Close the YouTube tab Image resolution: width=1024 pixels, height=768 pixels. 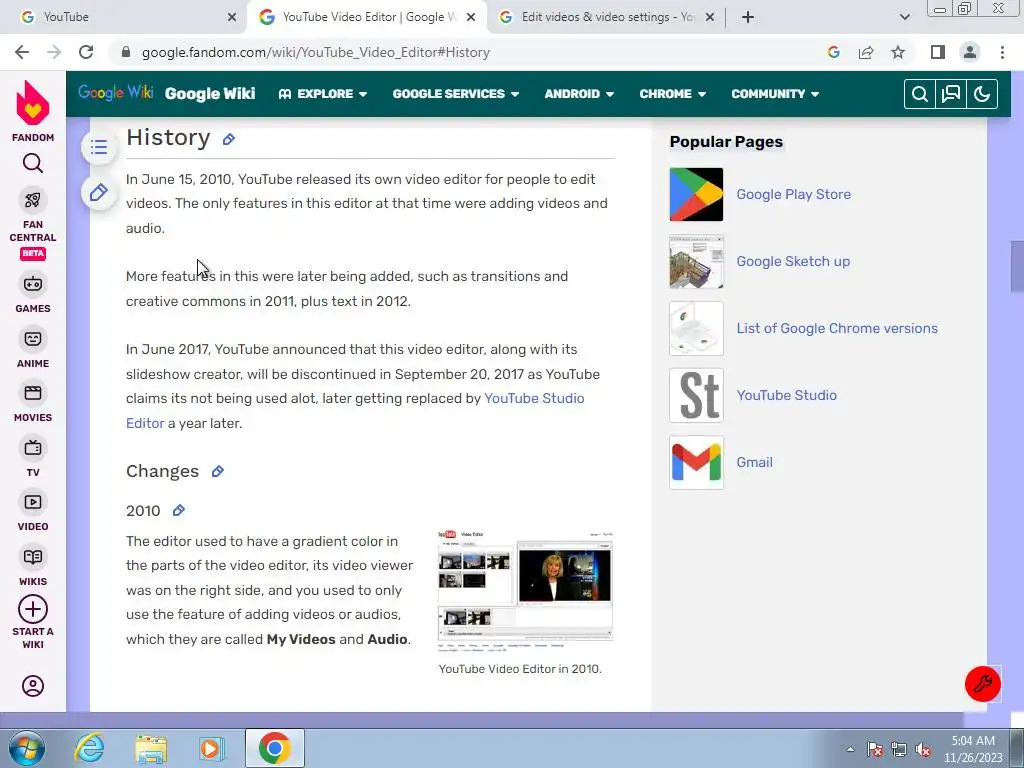click(232, 18)
